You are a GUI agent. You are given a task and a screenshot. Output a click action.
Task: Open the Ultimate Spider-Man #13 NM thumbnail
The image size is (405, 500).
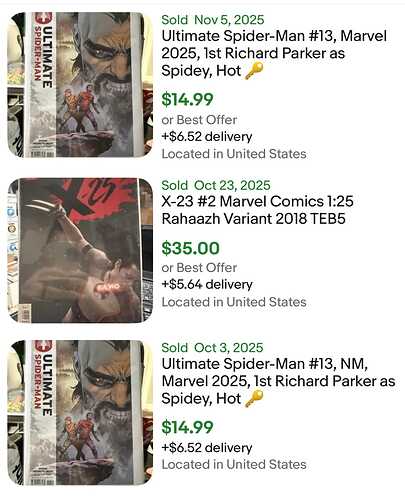click(80, 413)
